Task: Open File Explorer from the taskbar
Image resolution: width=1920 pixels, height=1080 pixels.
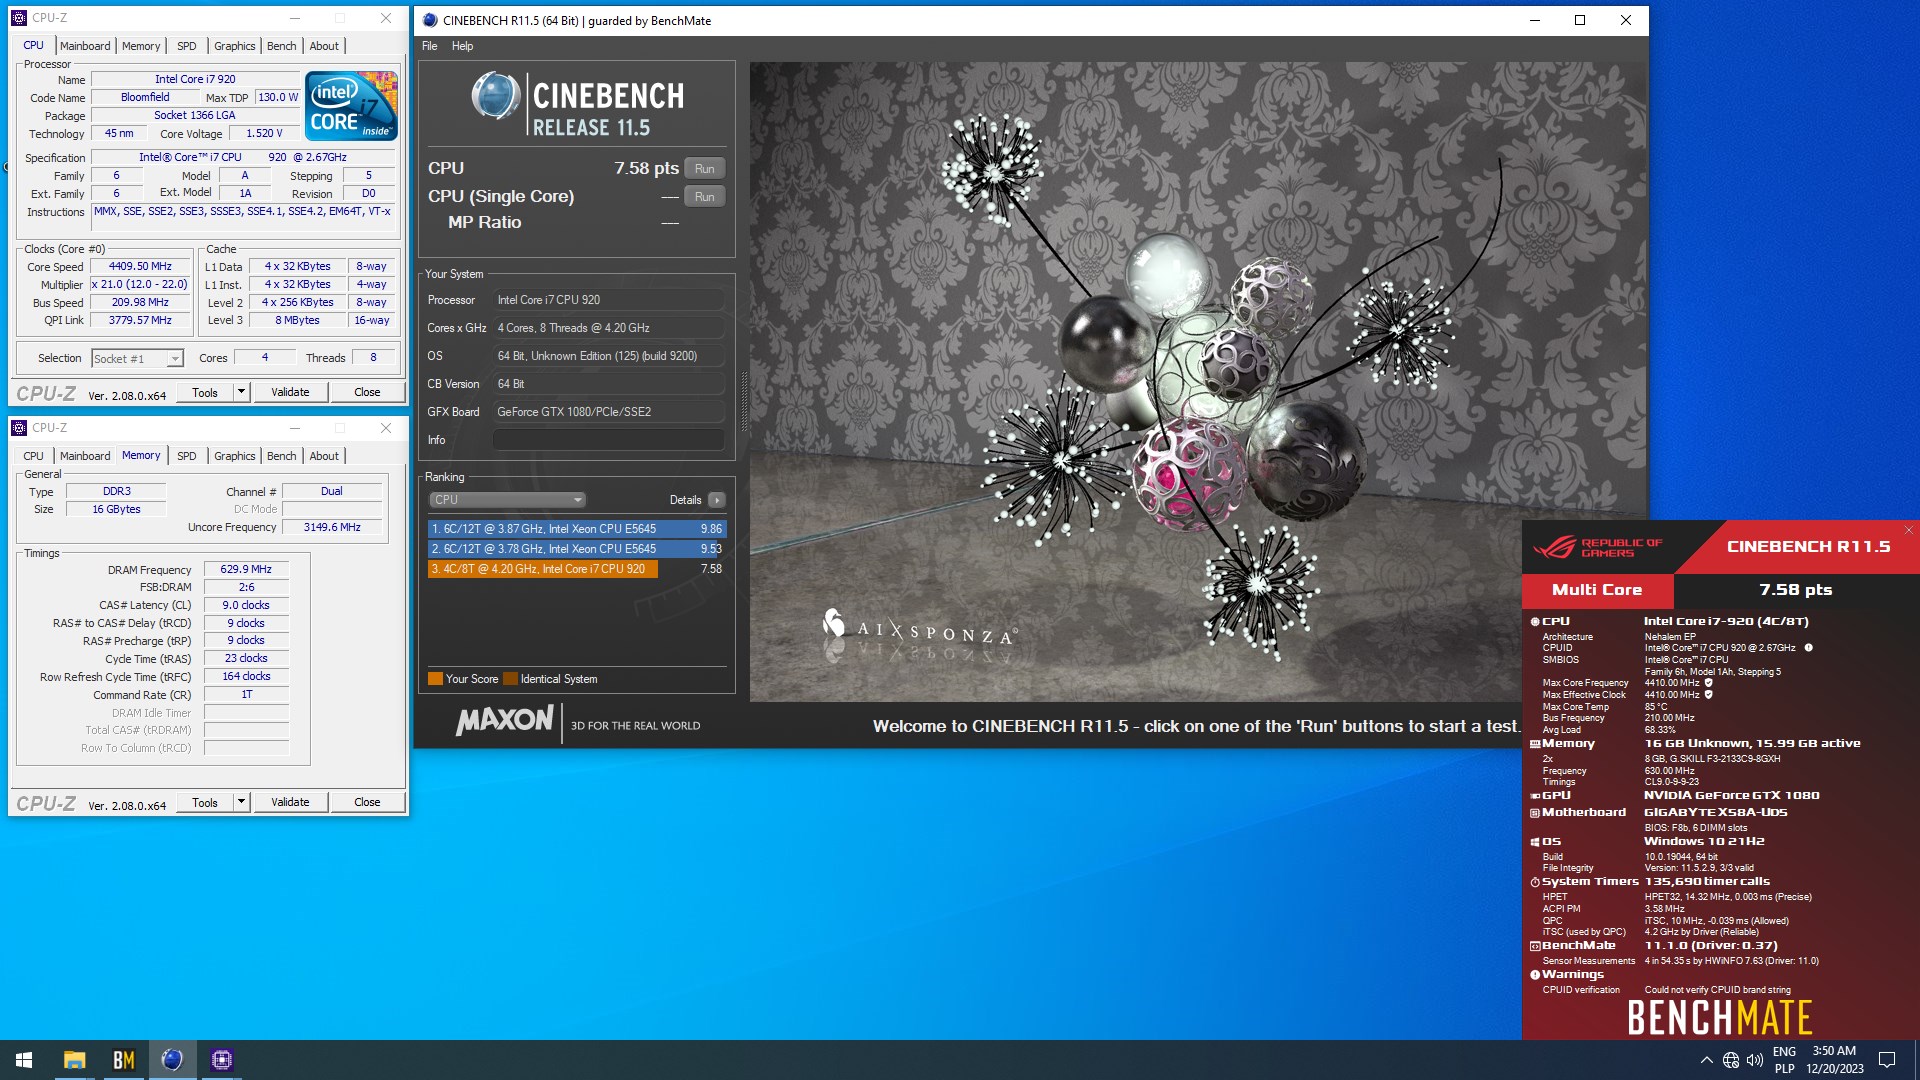Action: pos(74,1060)
